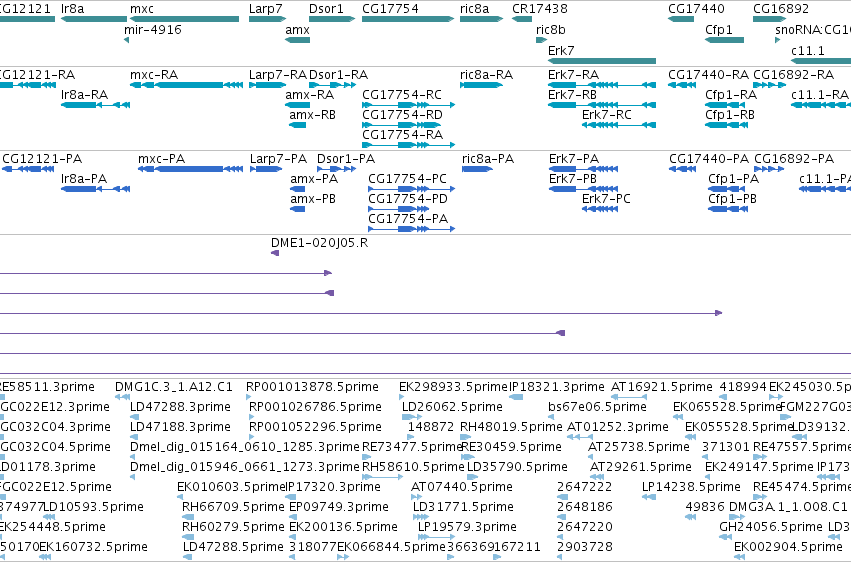The image size is (851, 562).
Task: Select the 'RH48019.5prime' EST label
Action: [511, 426]
